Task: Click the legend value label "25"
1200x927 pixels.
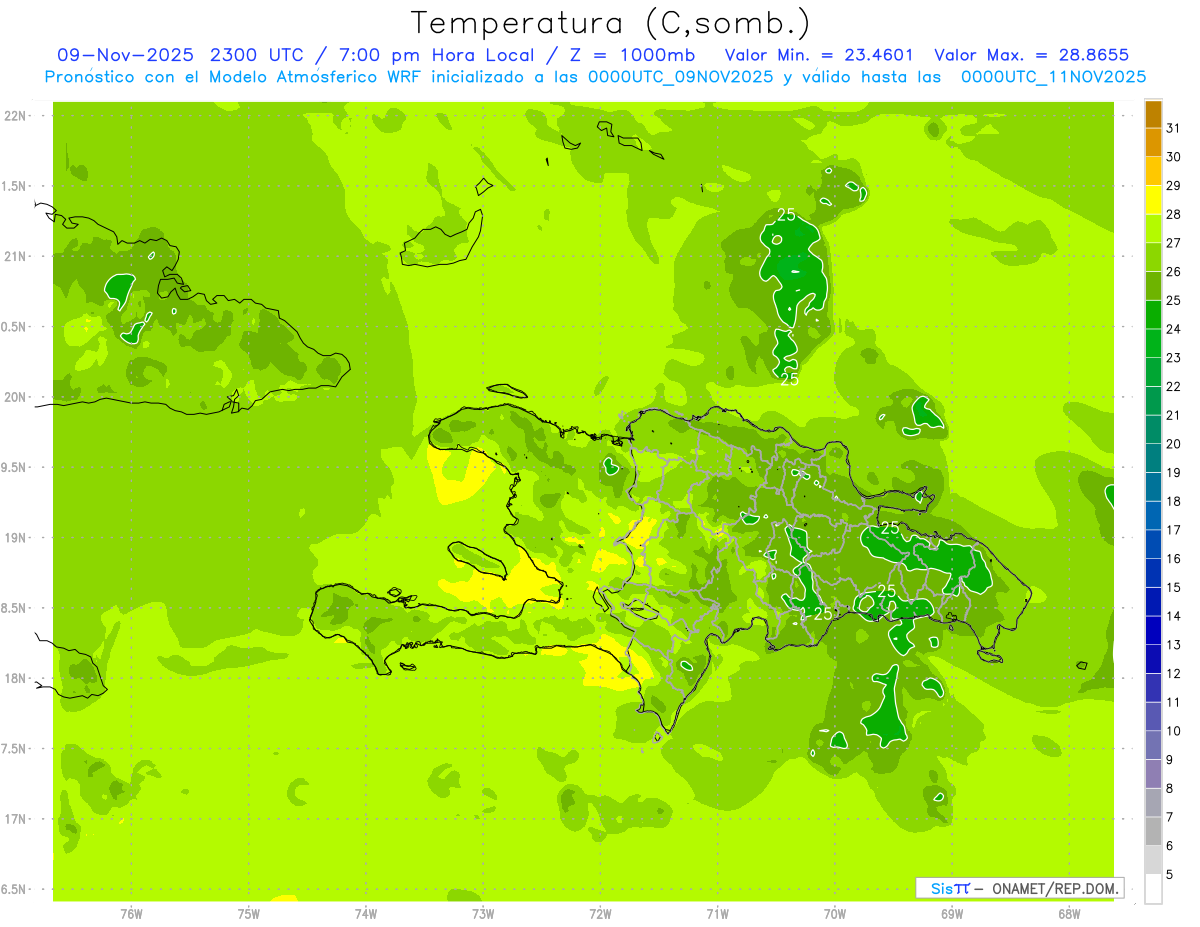Action: [x=1174, y=300]
